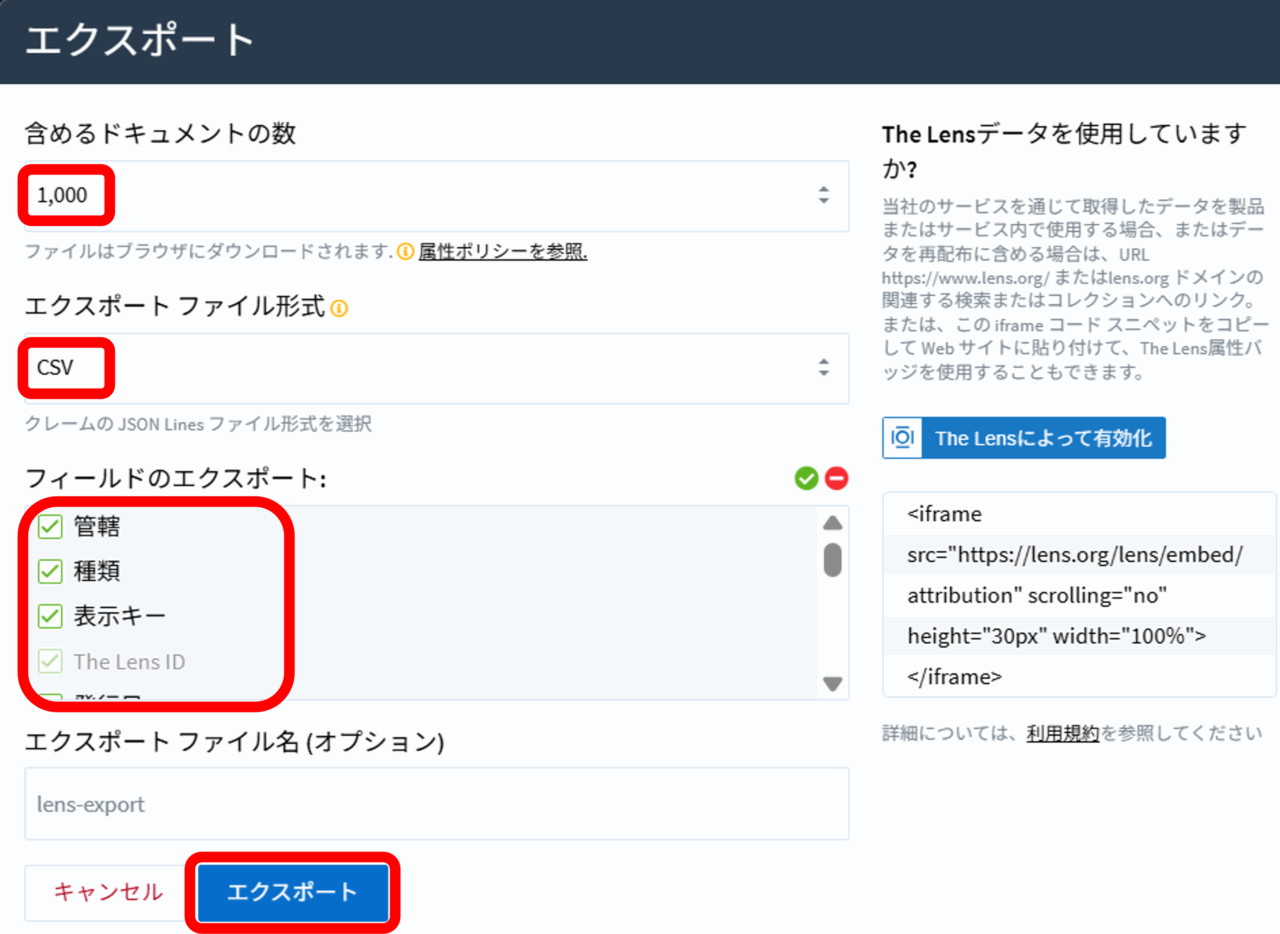Open the 利用規約 link
The image size is (1280, 934).
1063,733
